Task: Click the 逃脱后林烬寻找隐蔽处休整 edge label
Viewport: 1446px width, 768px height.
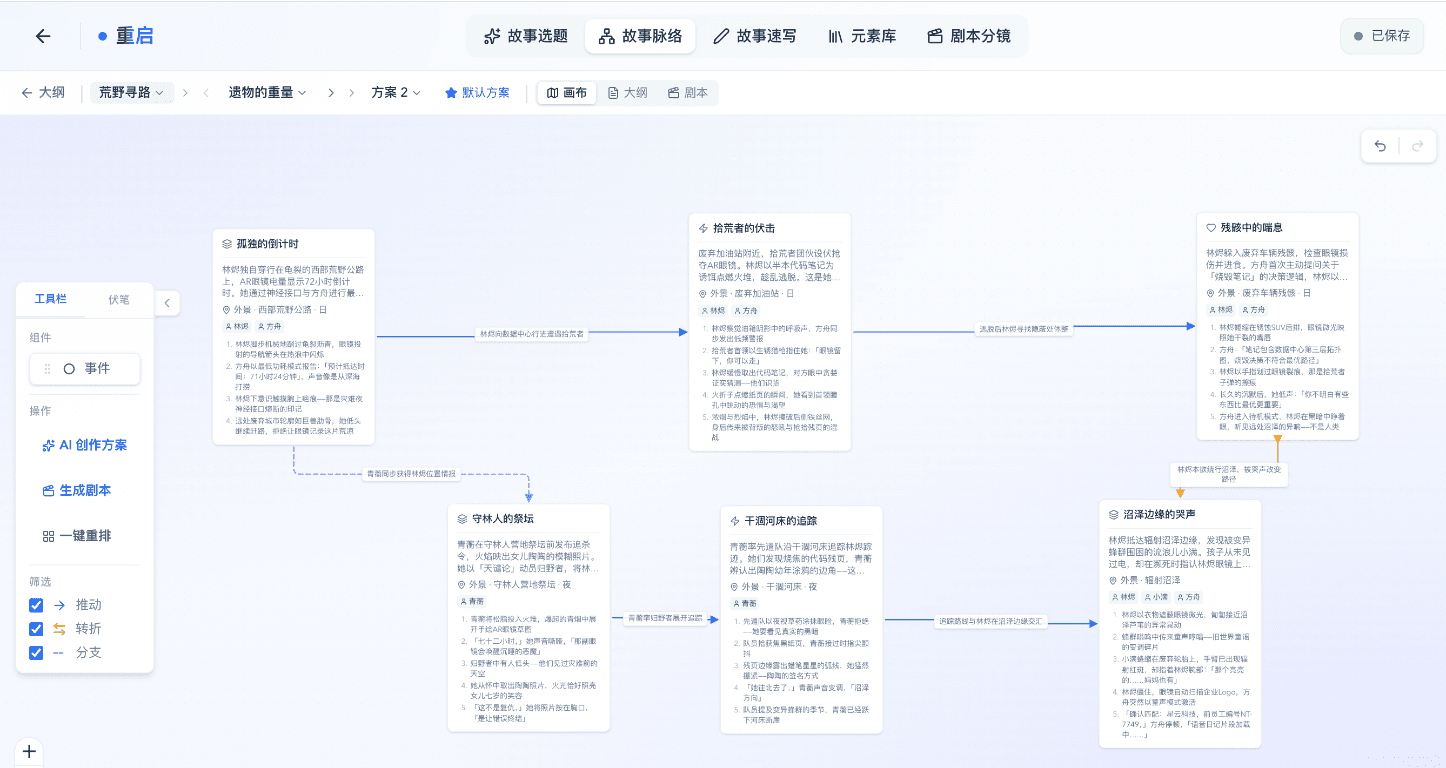Action: pyautogui.click(x=1023, y=328)
